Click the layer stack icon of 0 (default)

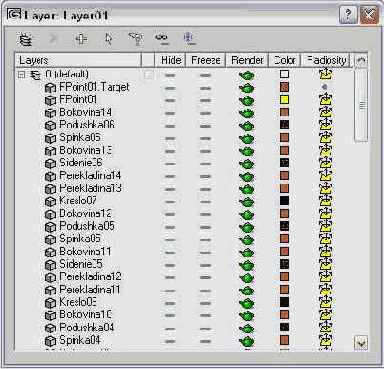click(x=35, y=75)
